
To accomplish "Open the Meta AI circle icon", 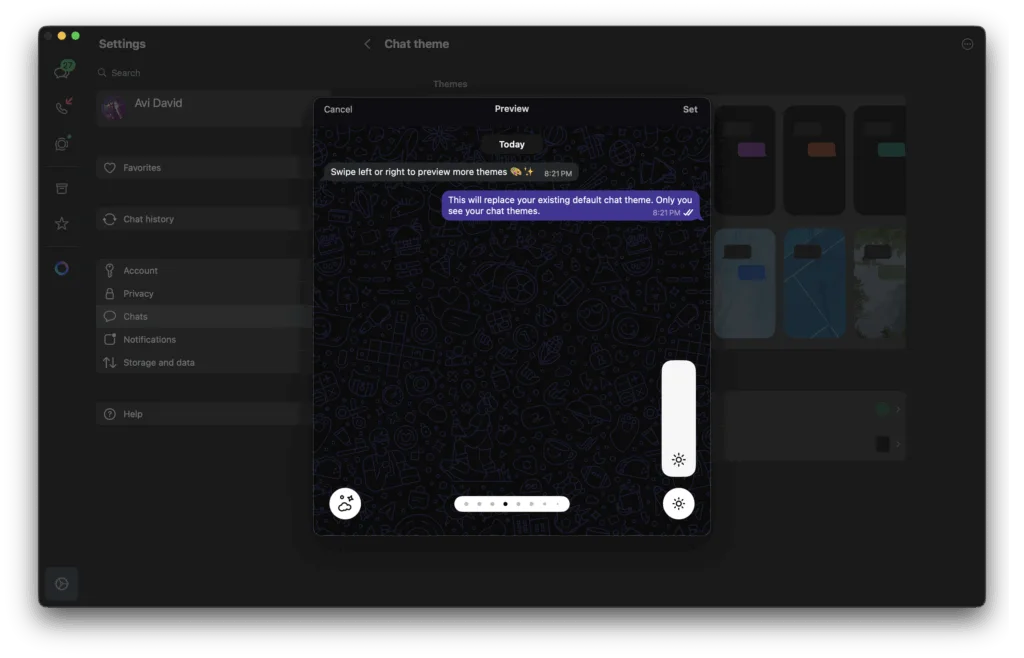I will point(62,268).
